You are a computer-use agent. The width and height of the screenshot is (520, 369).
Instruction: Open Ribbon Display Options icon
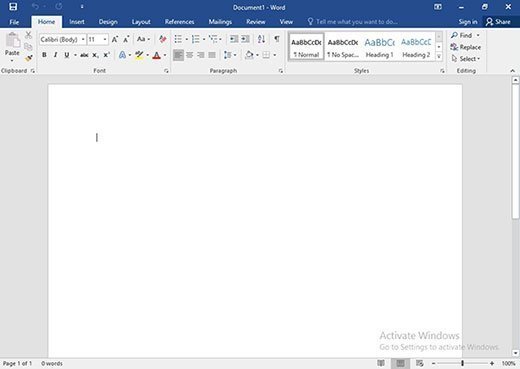click(438, 7)
